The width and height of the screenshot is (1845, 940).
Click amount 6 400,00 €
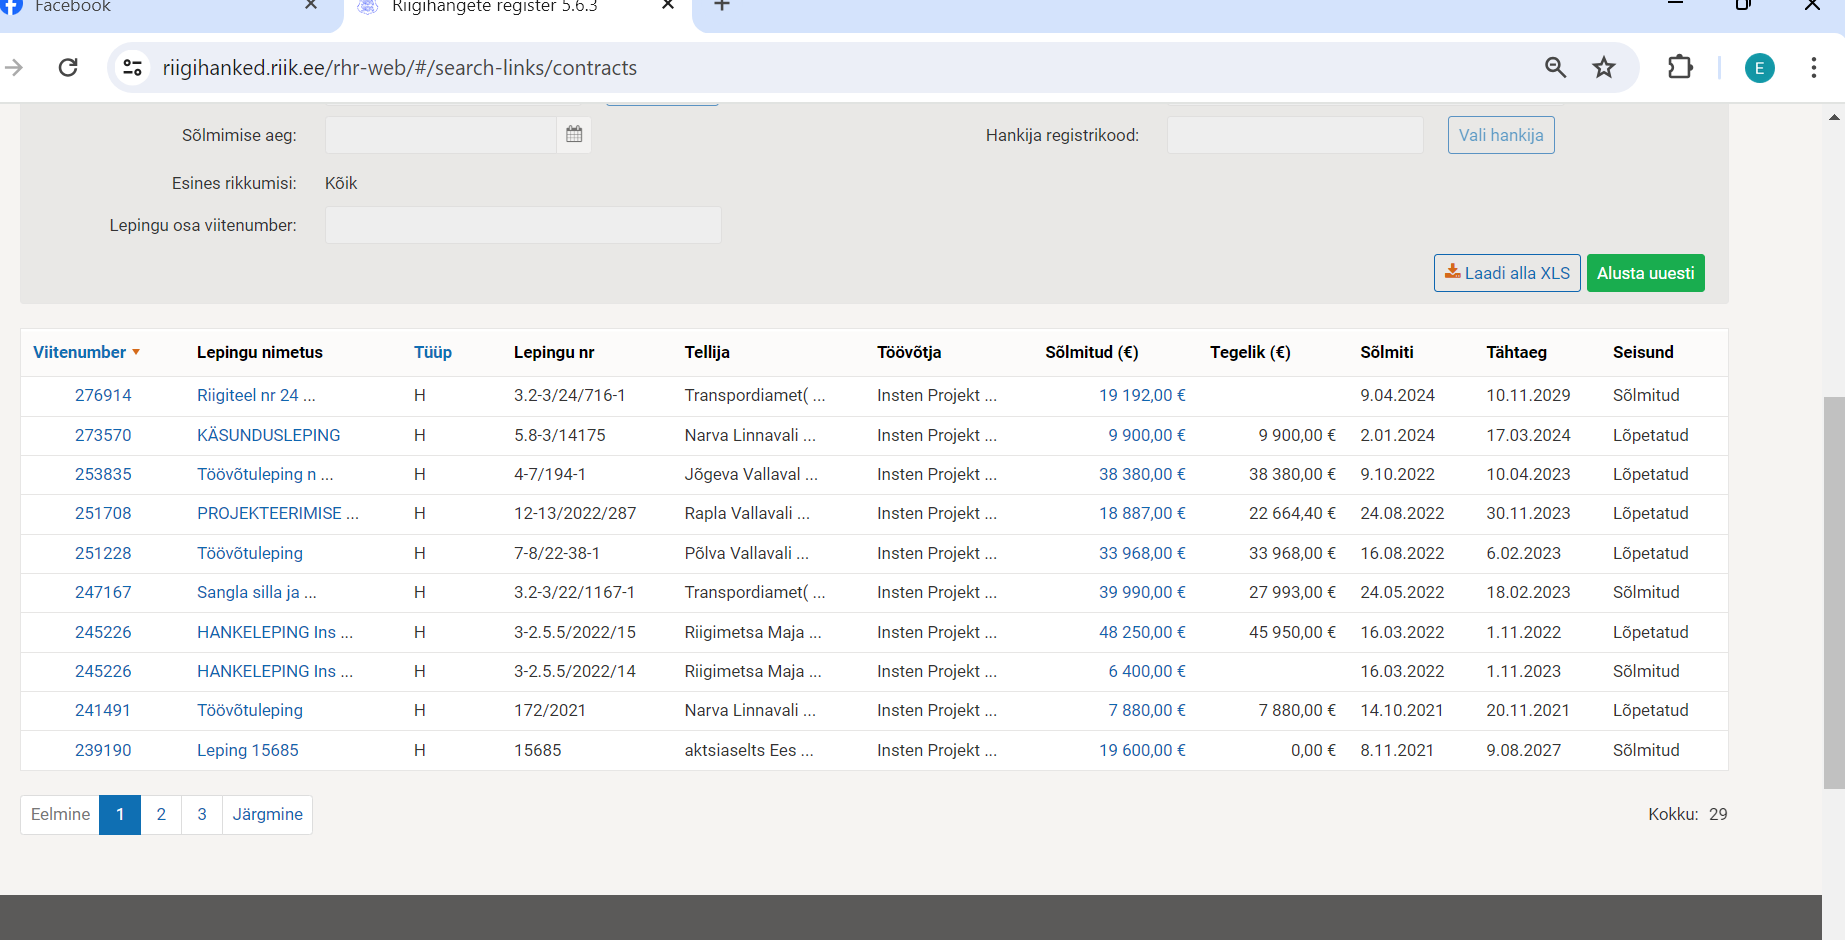pos(1147,671)
